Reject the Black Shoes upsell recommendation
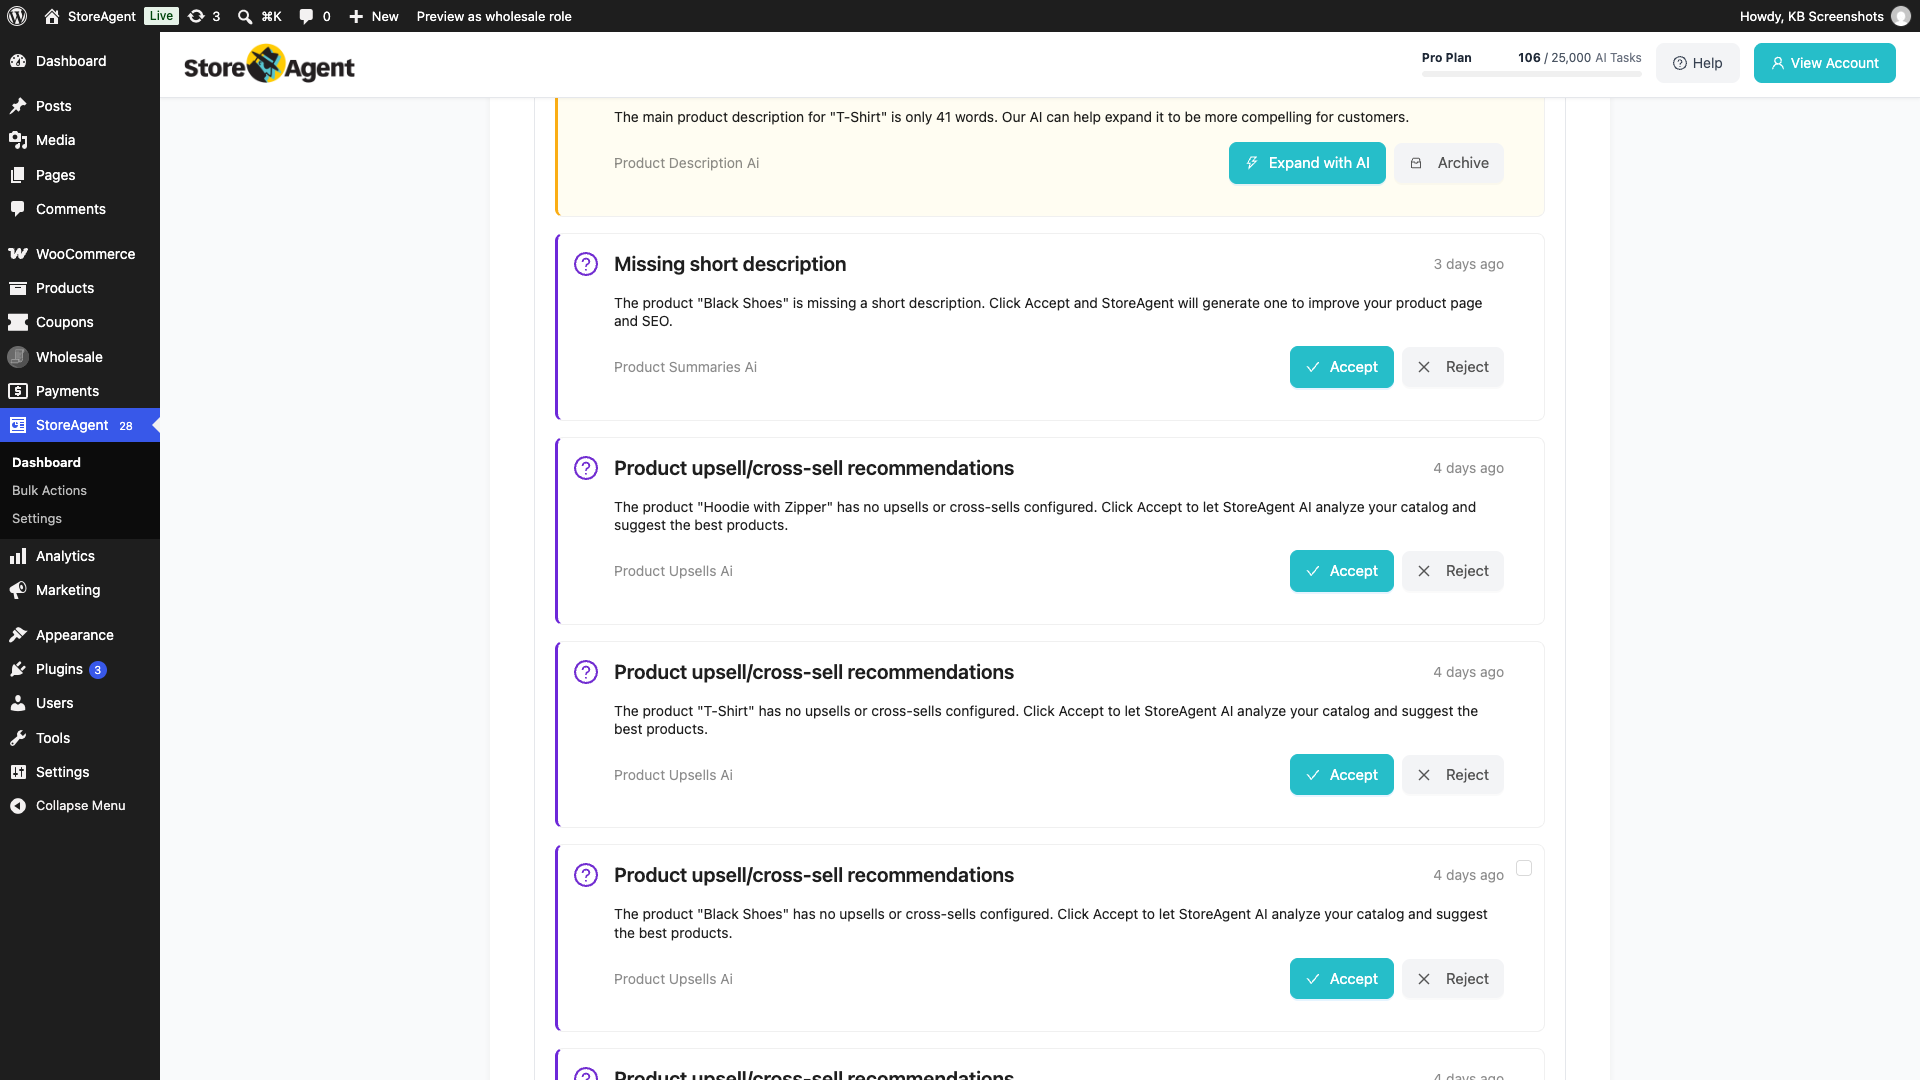Screen dimensions: 1920x1080 pyautogui.click(x=1452, y=979)
